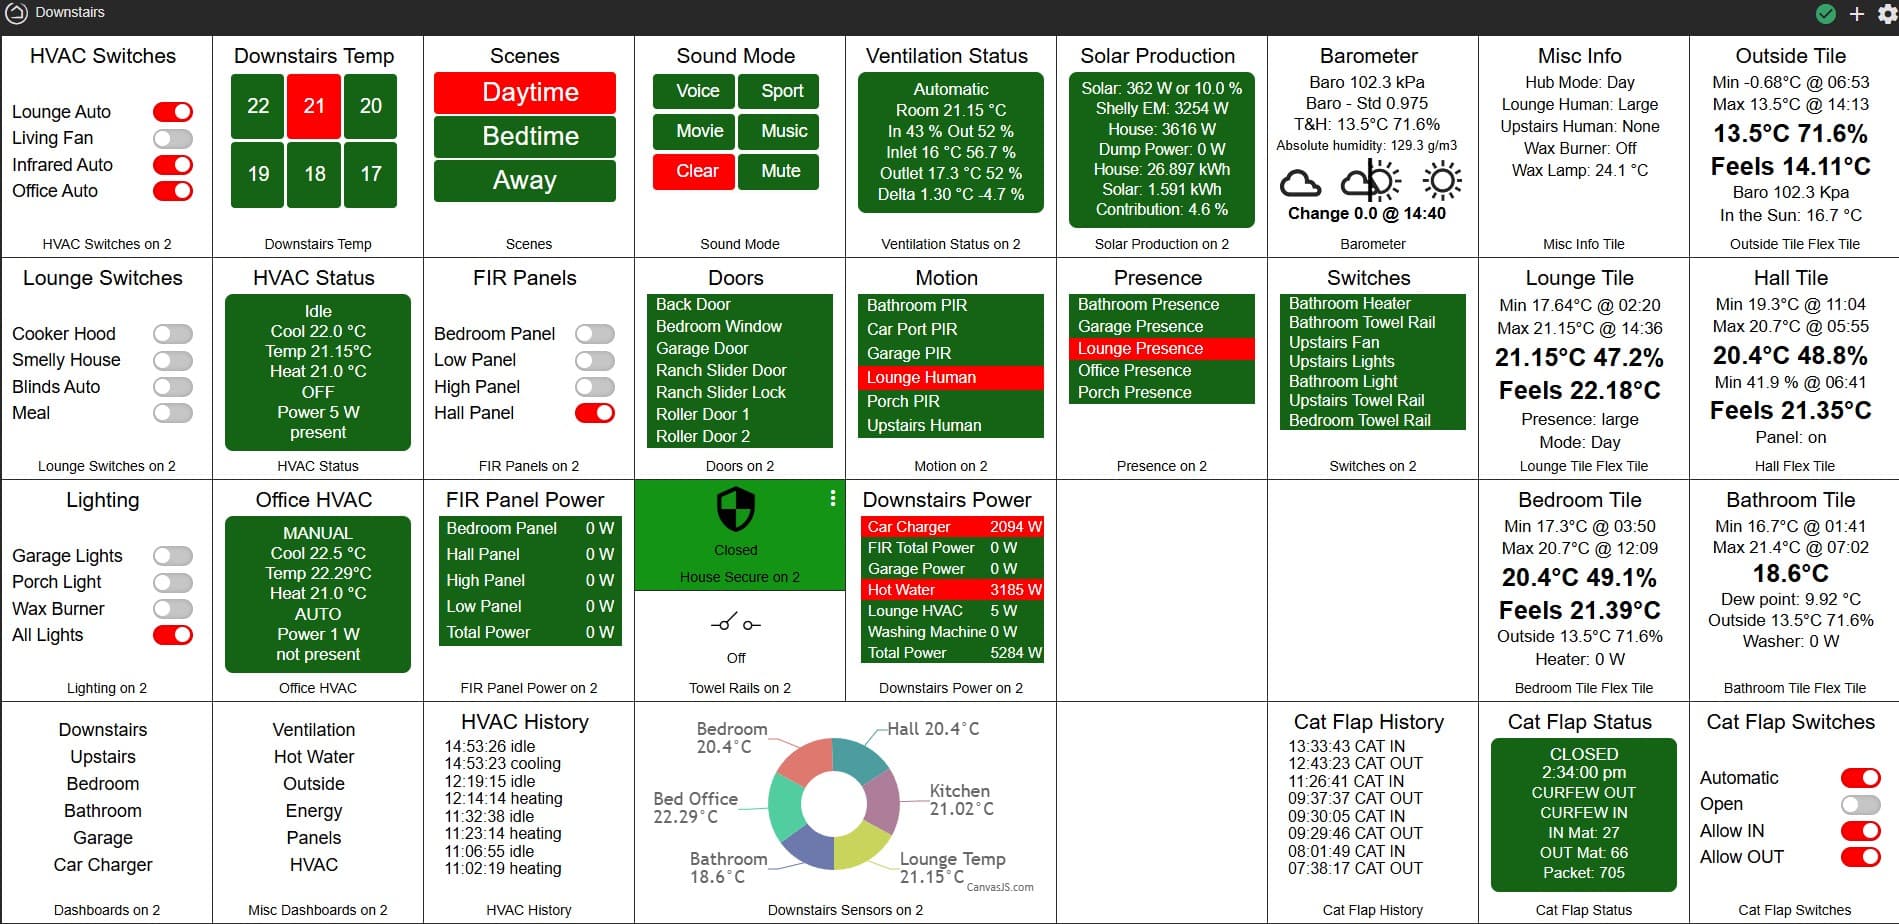The height and width of the screenshot is (924, 1899).
Task: Open the Upstairs dashboard link
Action: click(103, 757)
